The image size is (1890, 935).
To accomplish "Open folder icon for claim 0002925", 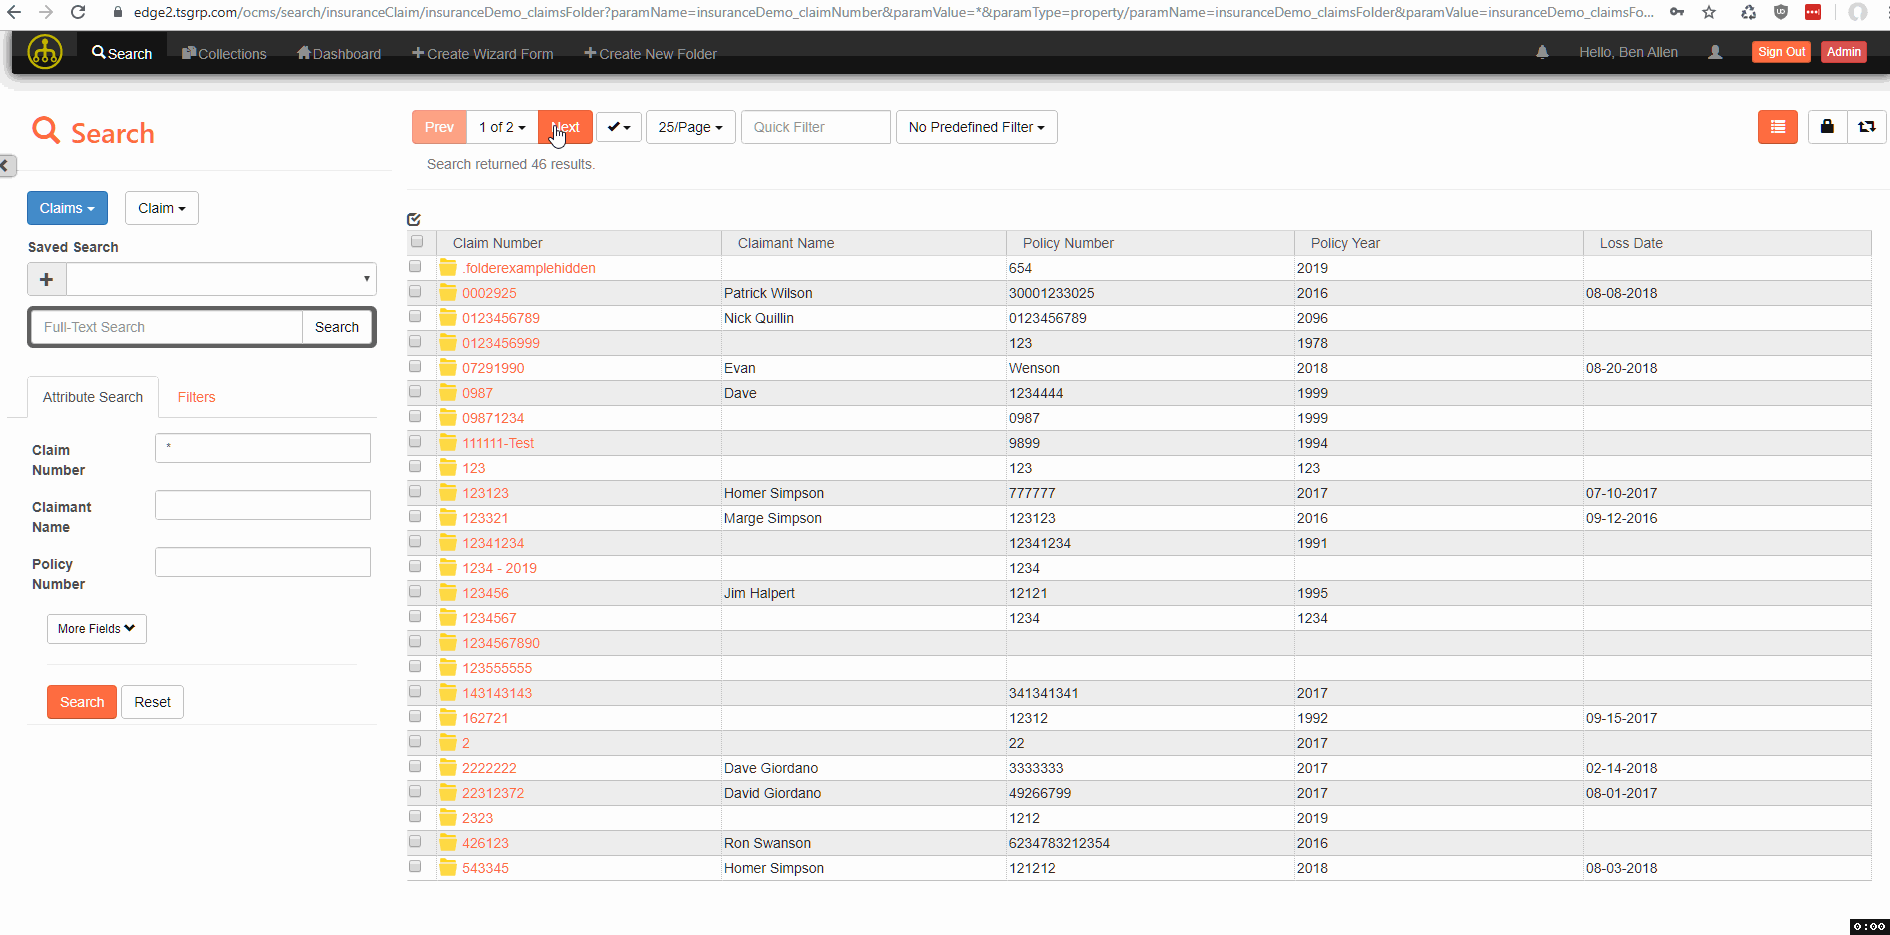I will tap(448, 293).
